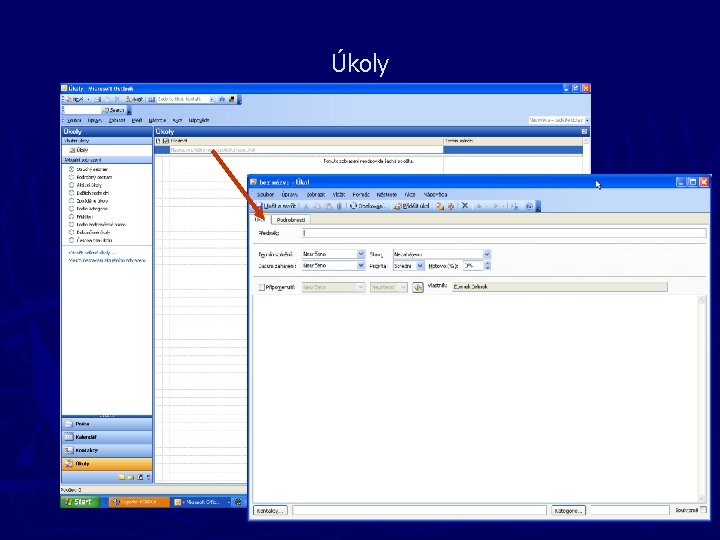
Task: Click Microsoft Office taskbar button
Action: (200, 502)
